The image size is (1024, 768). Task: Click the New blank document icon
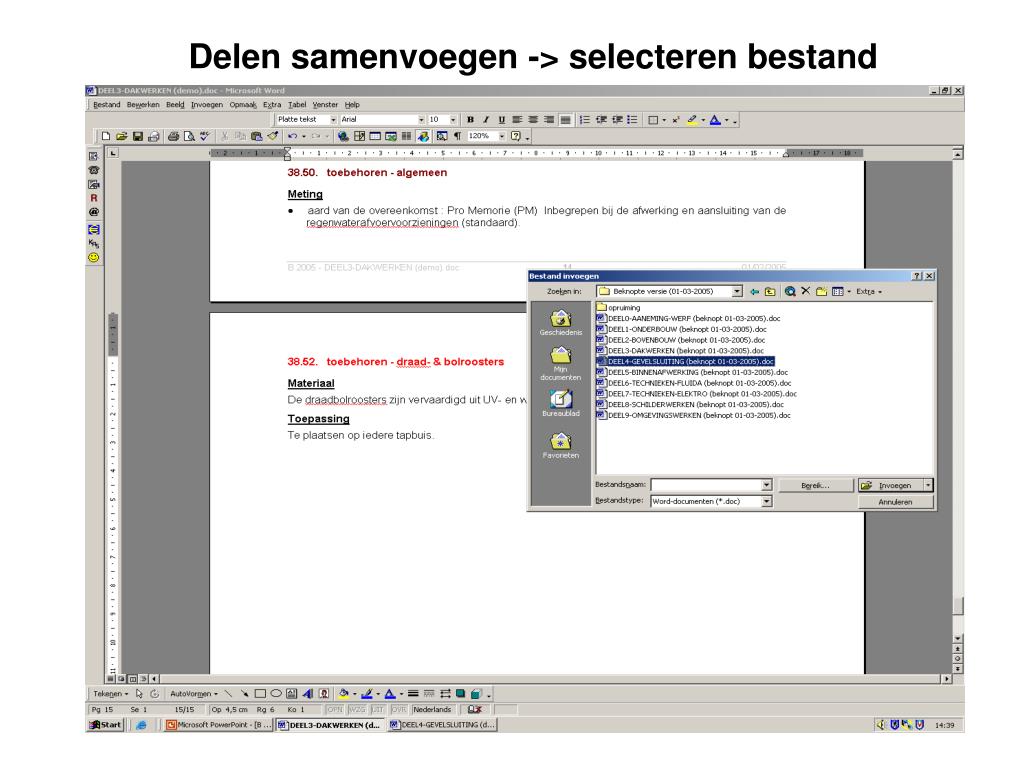[106, 136]
